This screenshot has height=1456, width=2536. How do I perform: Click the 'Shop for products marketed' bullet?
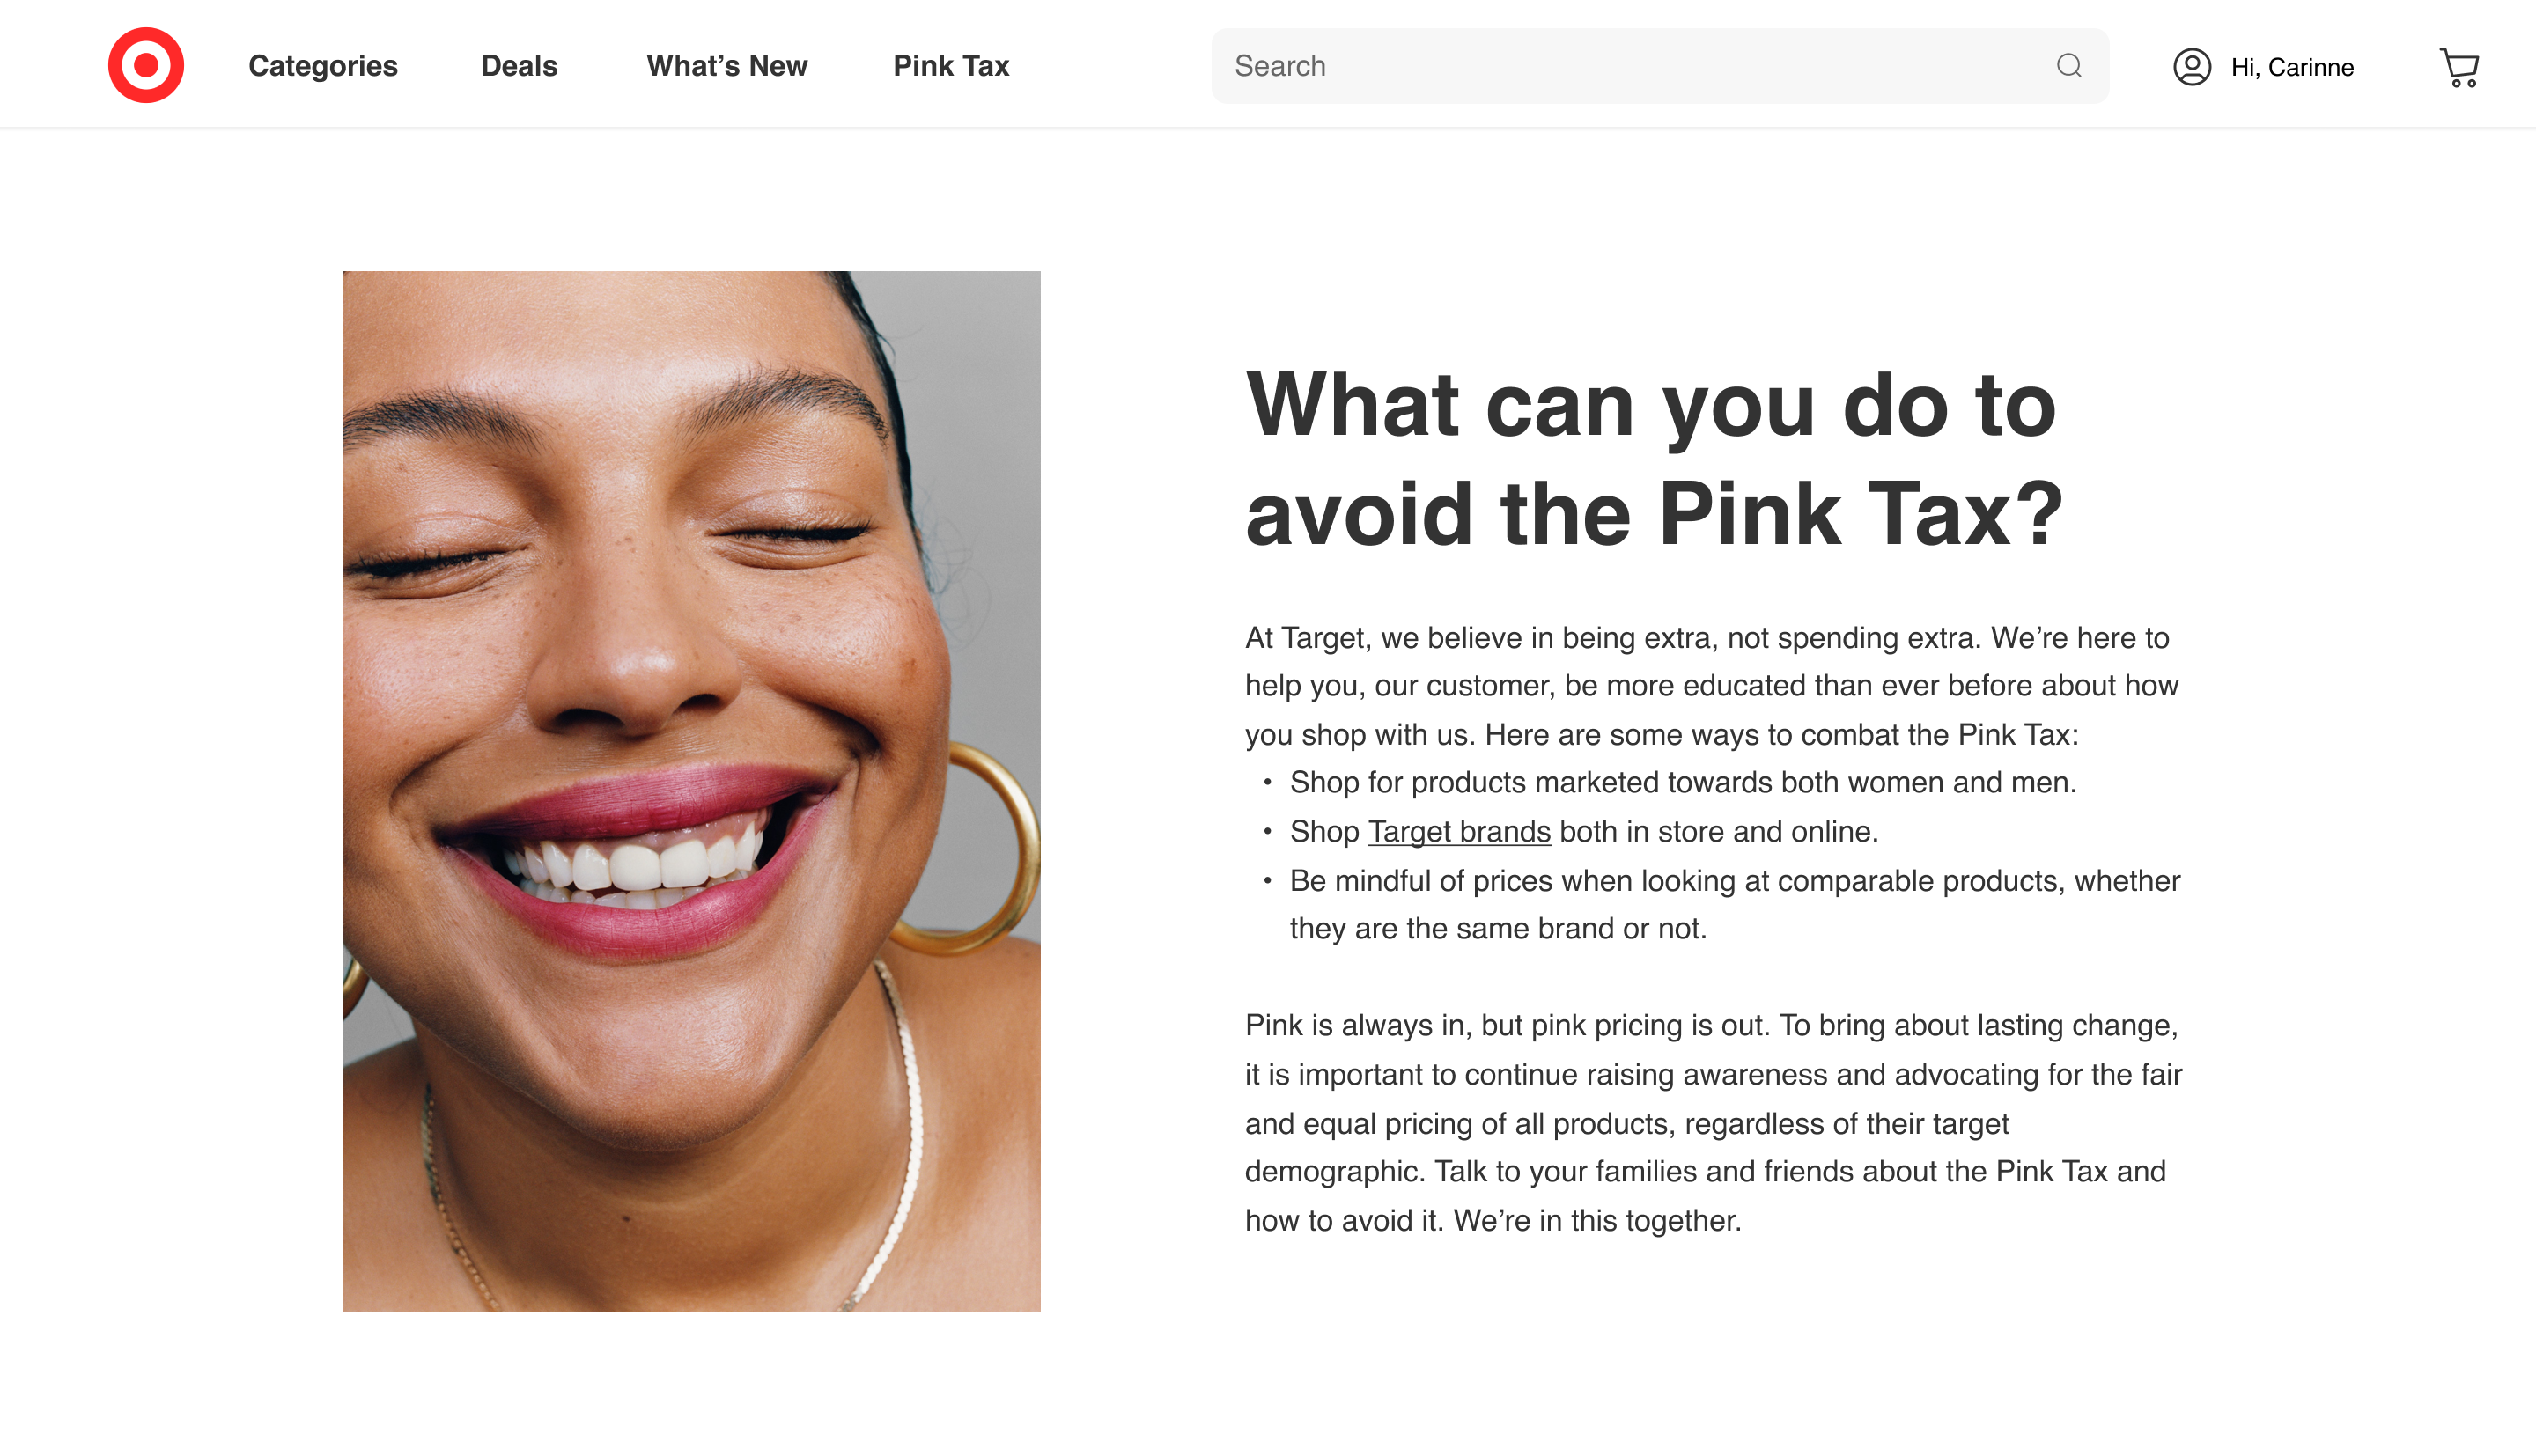coord(1683,782)
